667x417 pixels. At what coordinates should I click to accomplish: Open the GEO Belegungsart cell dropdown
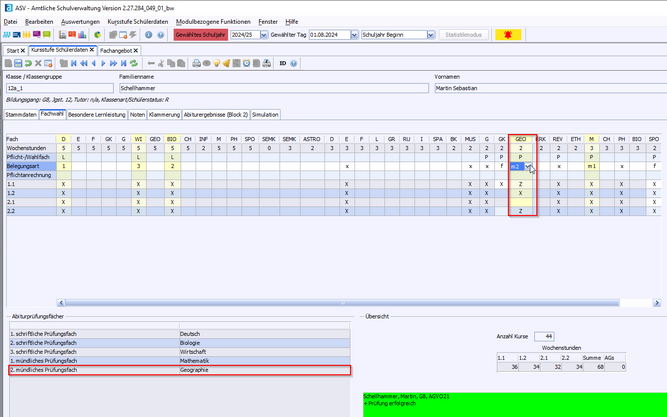529,166
